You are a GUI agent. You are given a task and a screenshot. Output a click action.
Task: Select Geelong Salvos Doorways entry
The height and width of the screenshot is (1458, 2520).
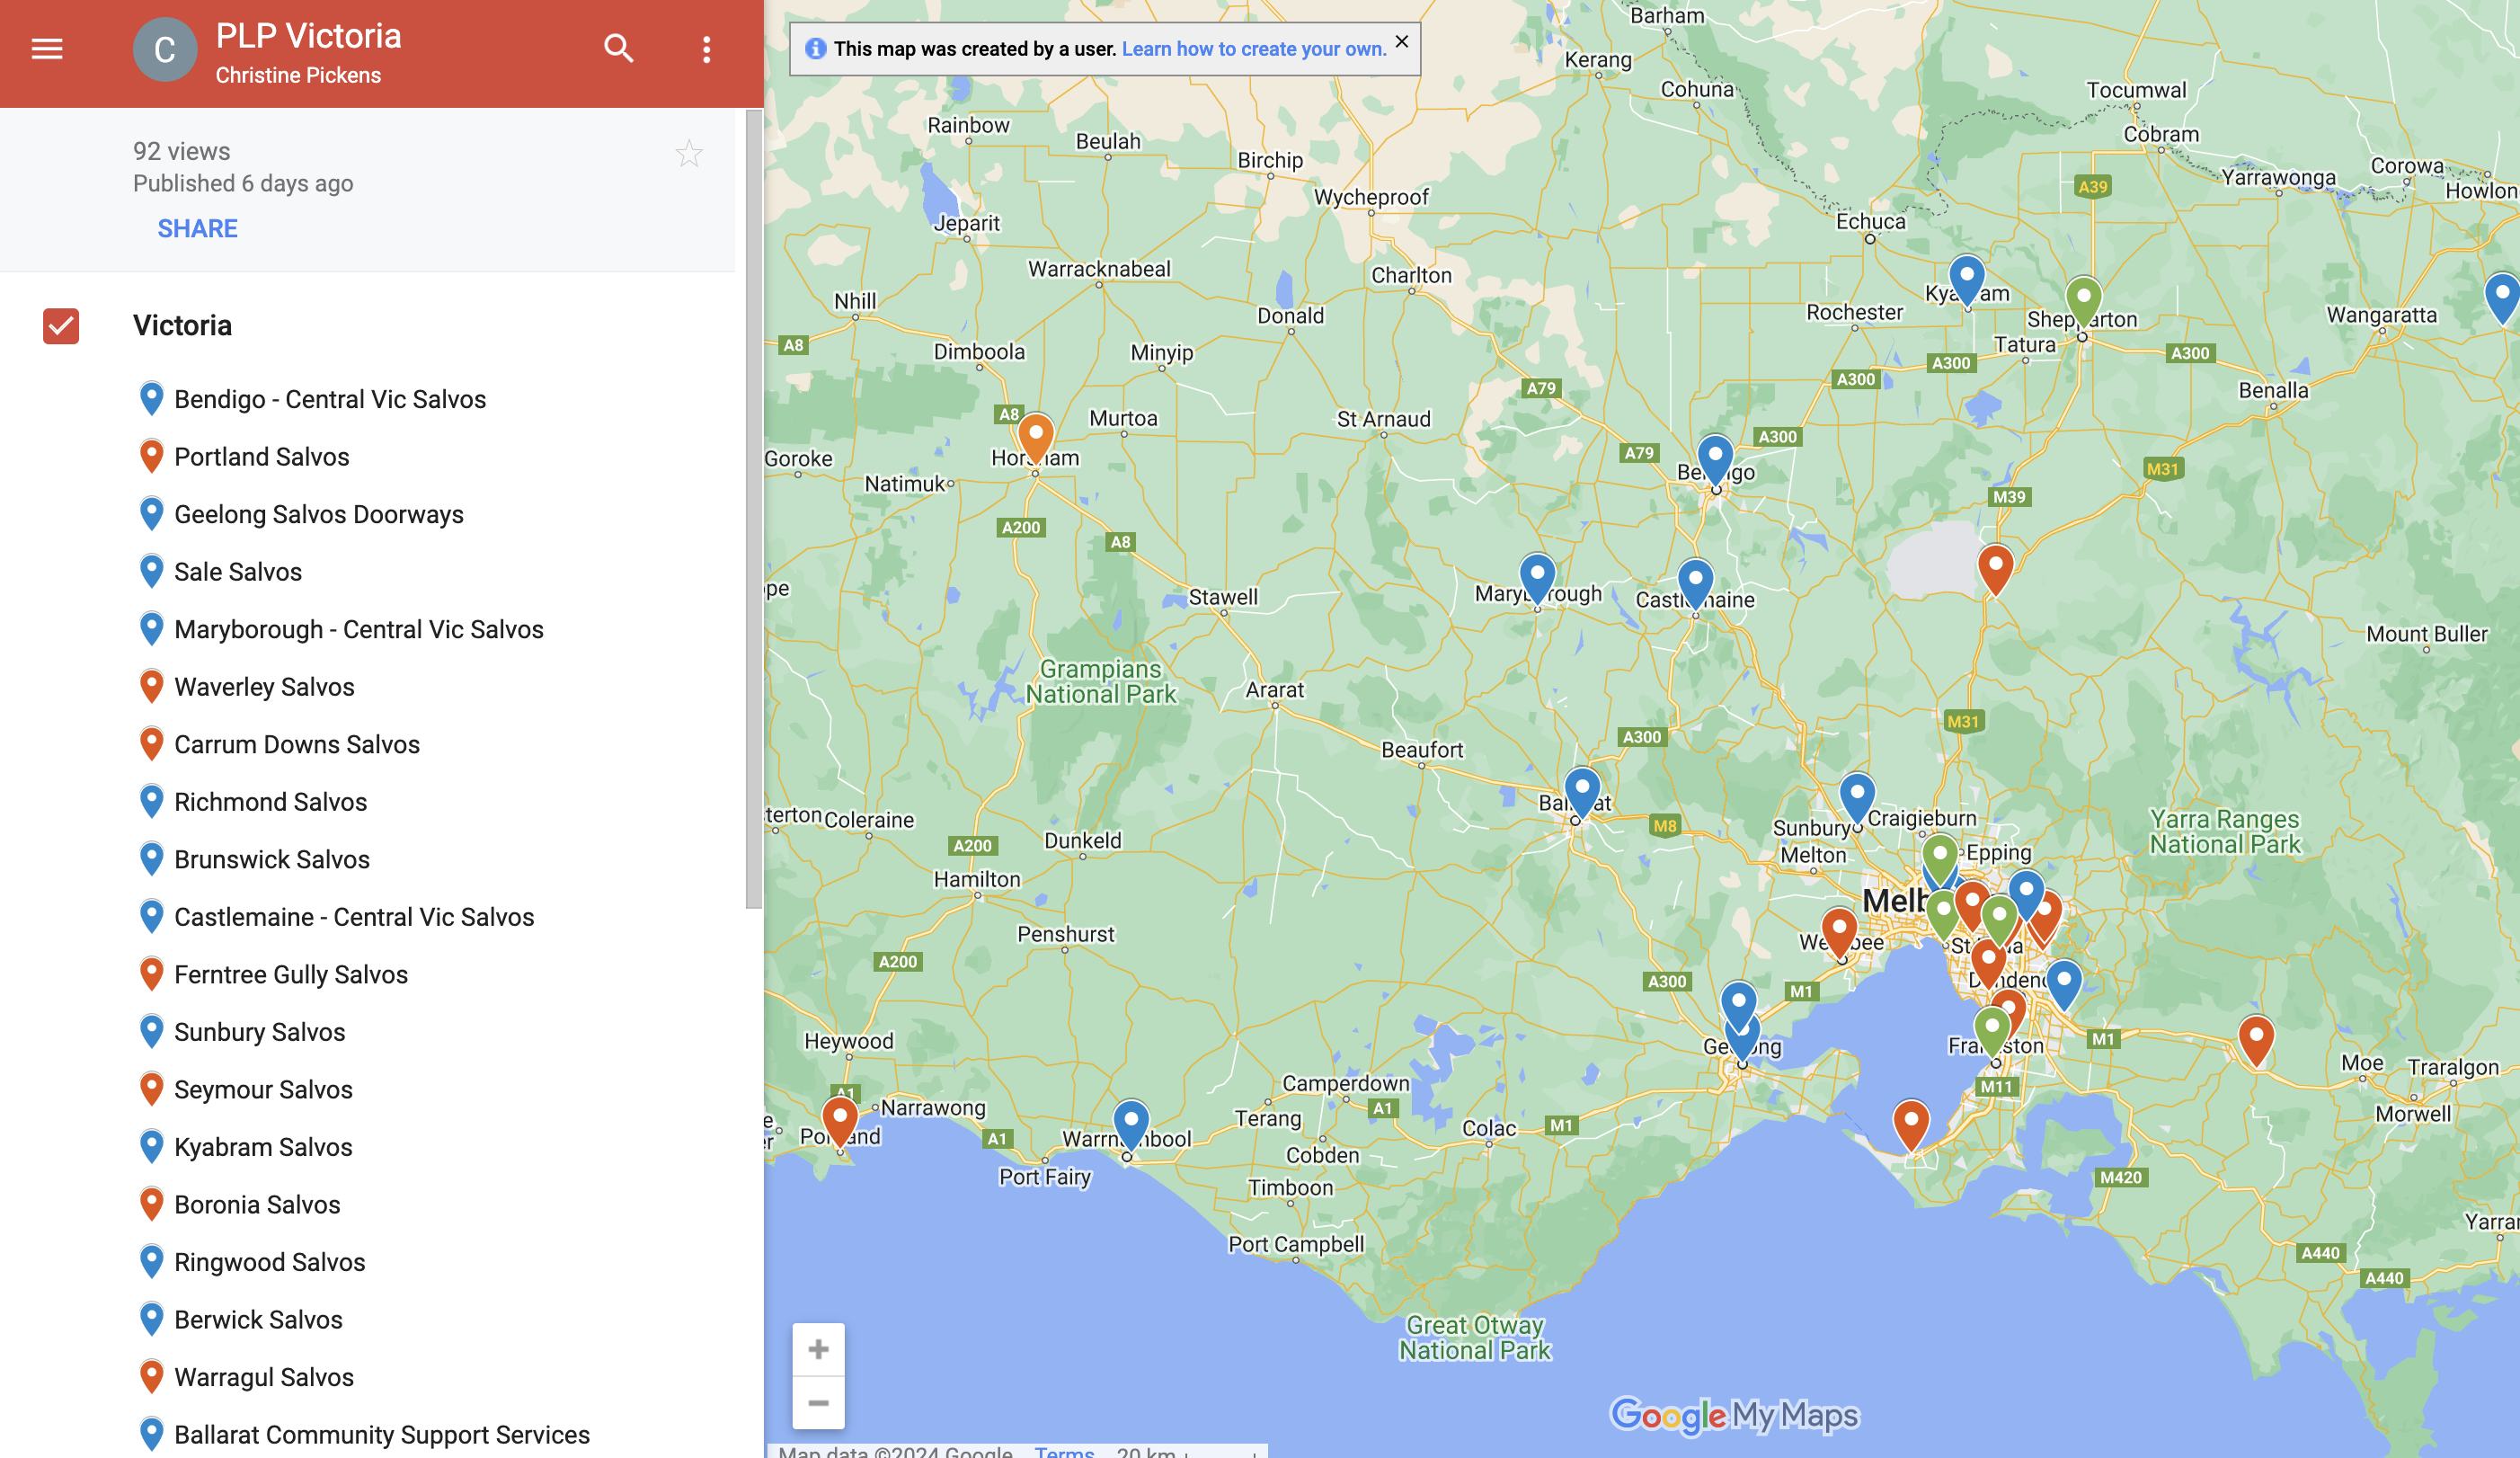(319, 514)
